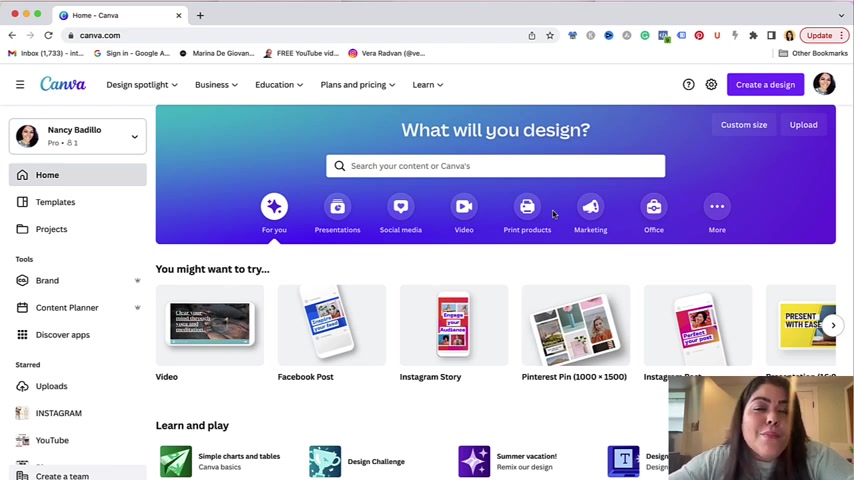This screenshot has width=854, height=480.
Task: Select the Marketing megaphone icon
Action: [x=590, y=206]
